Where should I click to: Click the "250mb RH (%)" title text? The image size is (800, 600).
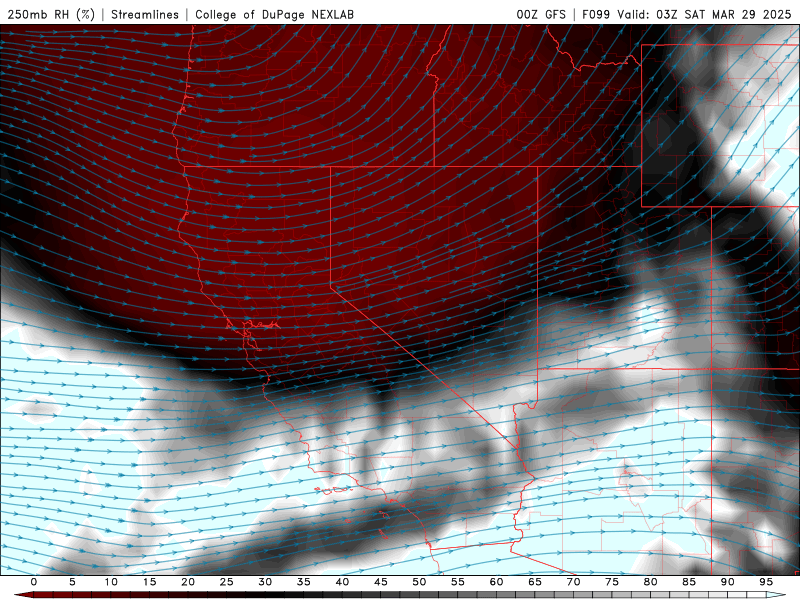[51, 15]
